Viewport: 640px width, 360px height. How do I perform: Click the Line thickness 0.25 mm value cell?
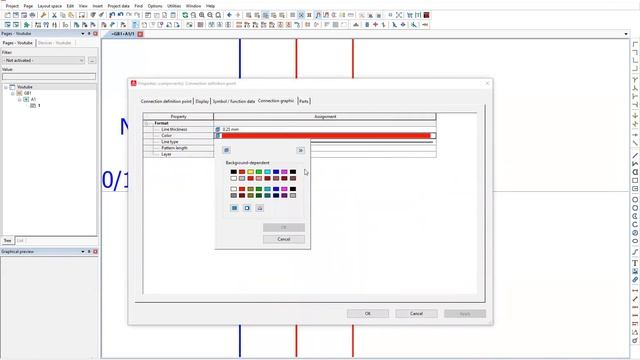(x=325, y=129)
